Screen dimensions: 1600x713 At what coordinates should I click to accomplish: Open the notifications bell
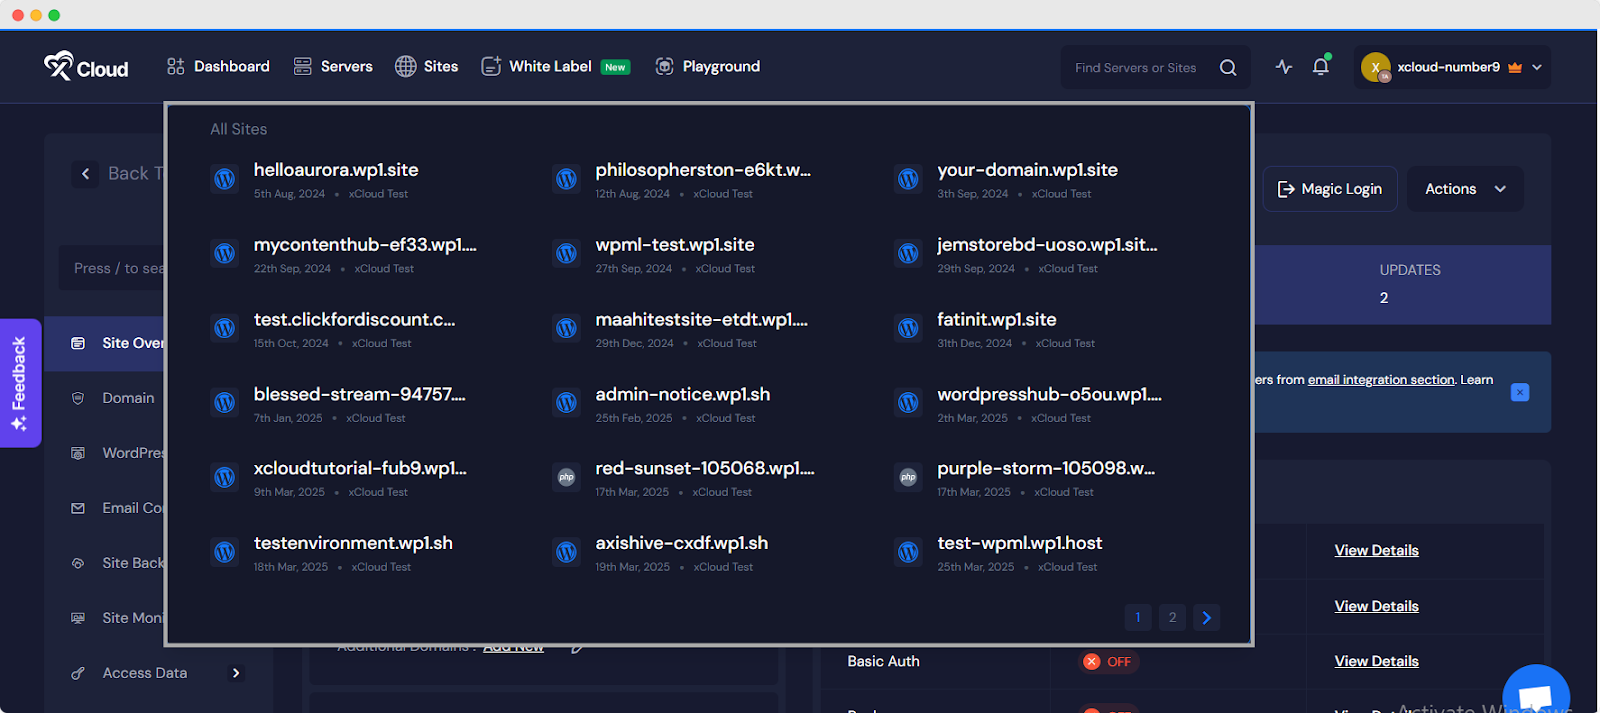pos(1321,67)
